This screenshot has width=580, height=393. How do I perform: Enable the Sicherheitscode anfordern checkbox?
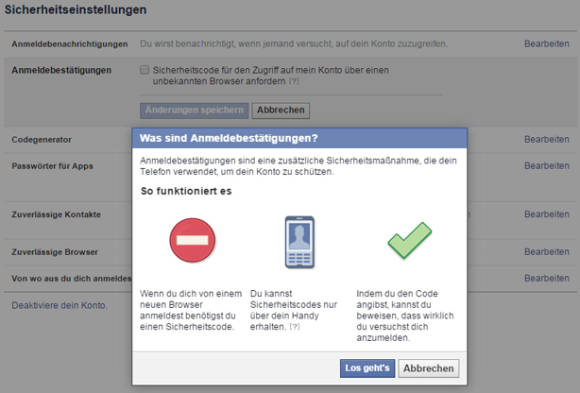pos(145,70)
